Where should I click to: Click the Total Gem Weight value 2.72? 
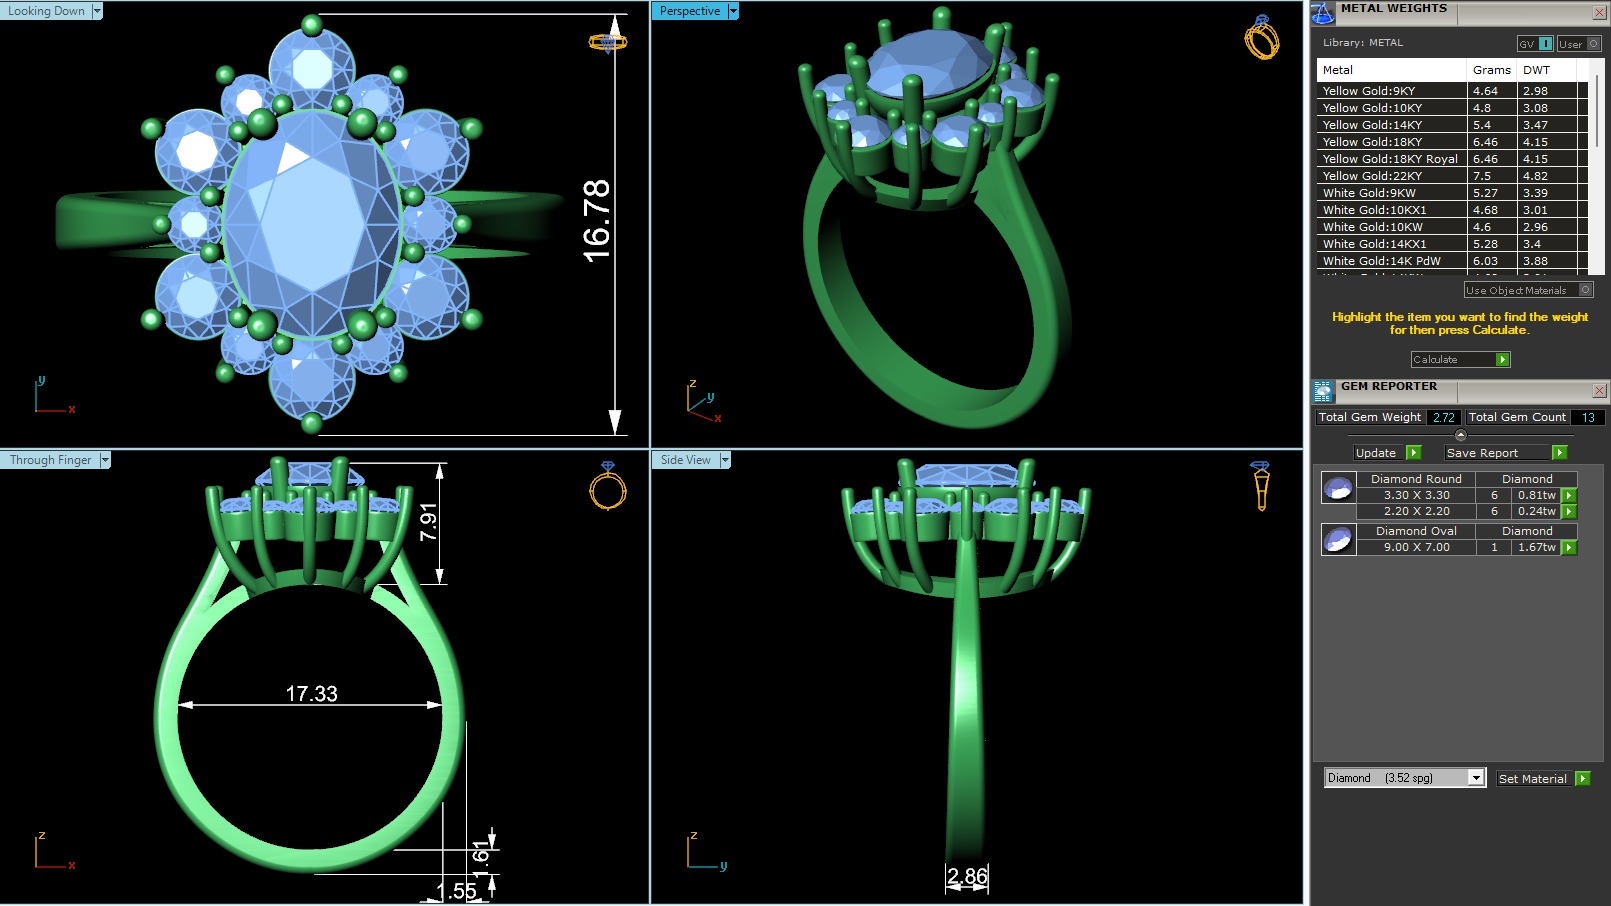(x=1443, y=418)
